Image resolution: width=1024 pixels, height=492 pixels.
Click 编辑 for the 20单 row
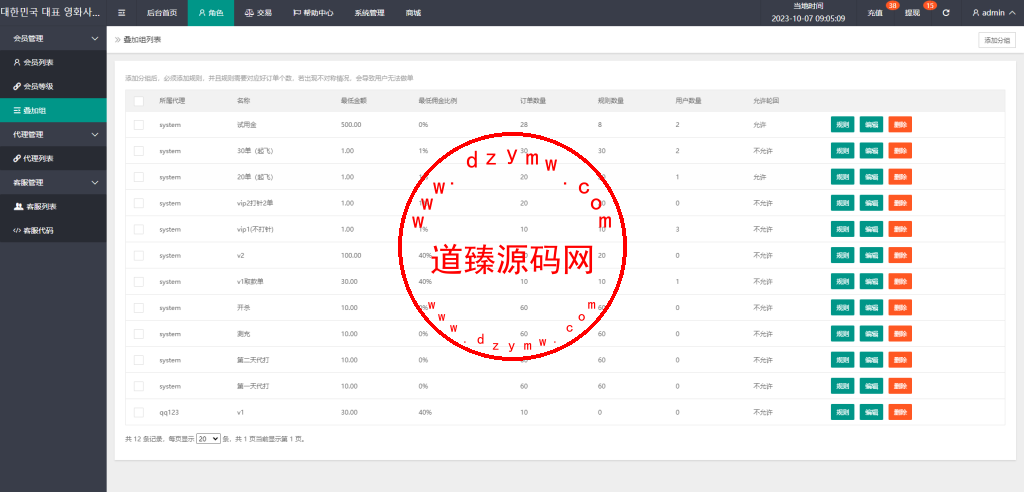click(x=871, y=177)
